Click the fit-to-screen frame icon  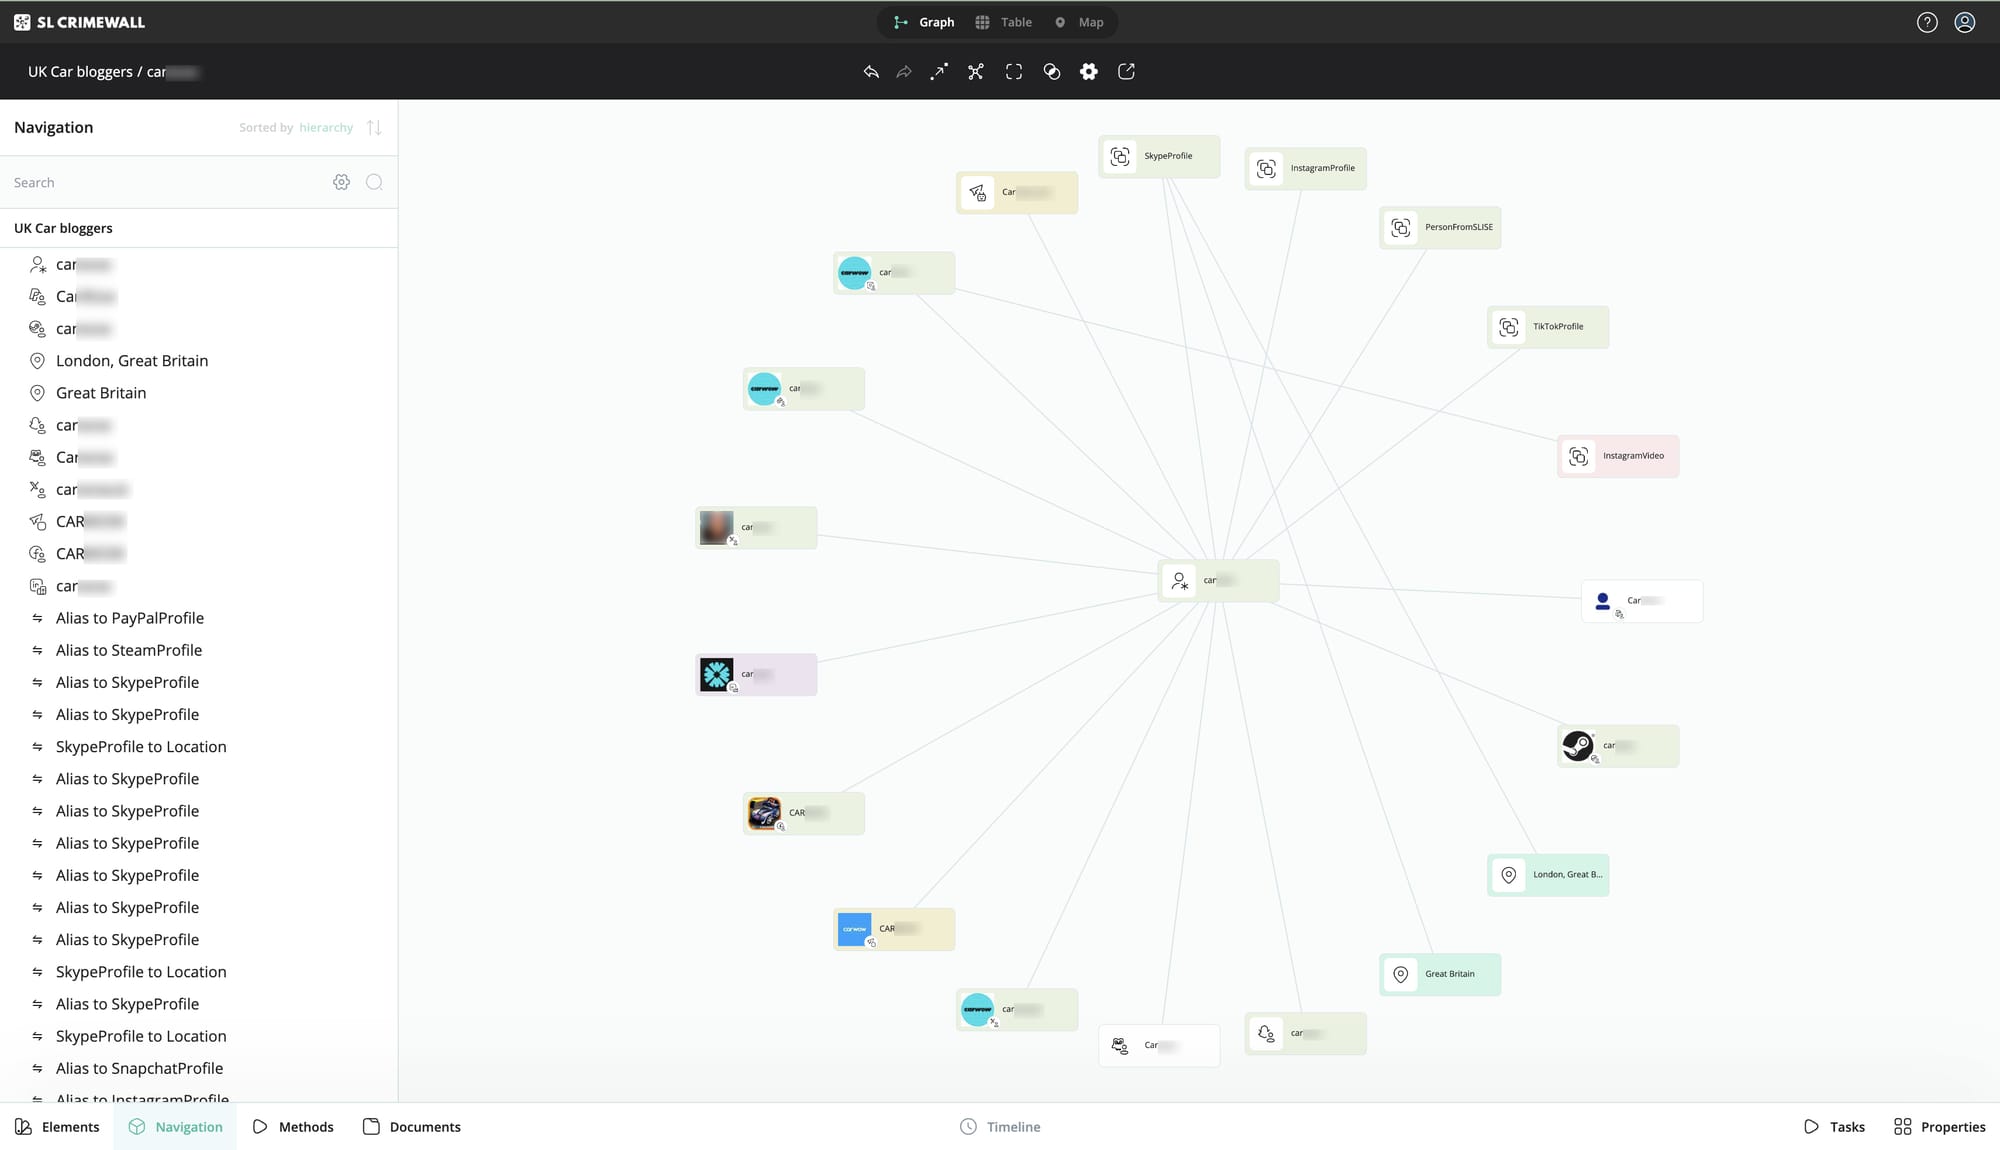1014,72
